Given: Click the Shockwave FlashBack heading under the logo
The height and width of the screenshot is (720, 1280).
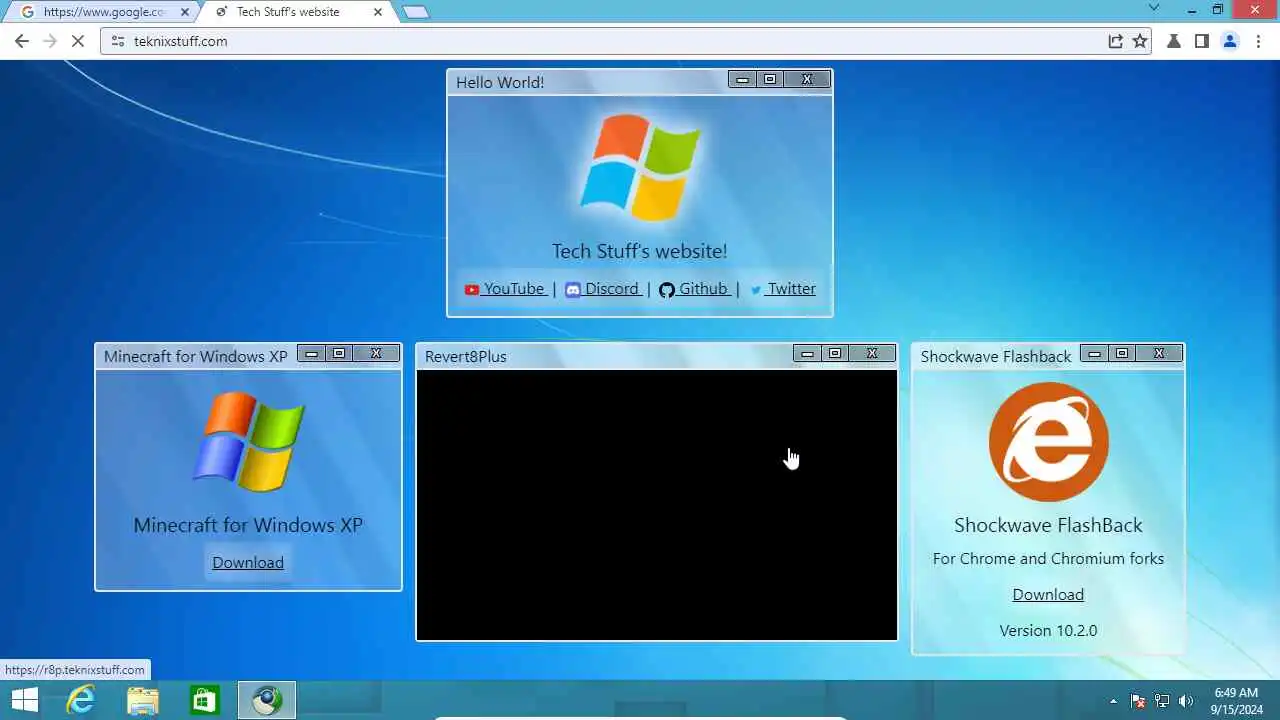Looking at the screenshot, I should (x=1048, y=525).
